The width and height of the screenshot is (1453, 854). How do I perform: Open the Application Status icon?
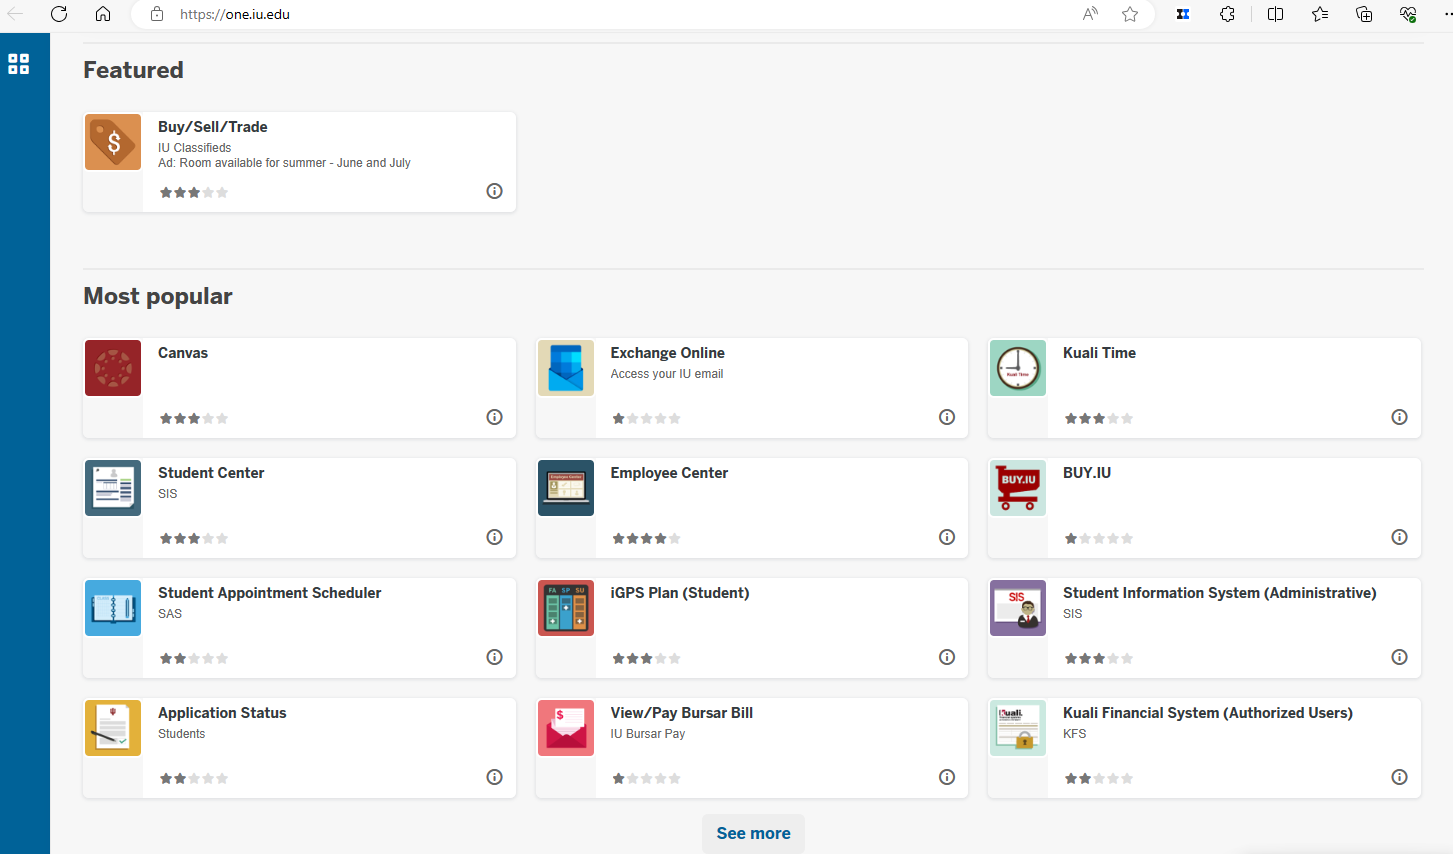[113, 728]
